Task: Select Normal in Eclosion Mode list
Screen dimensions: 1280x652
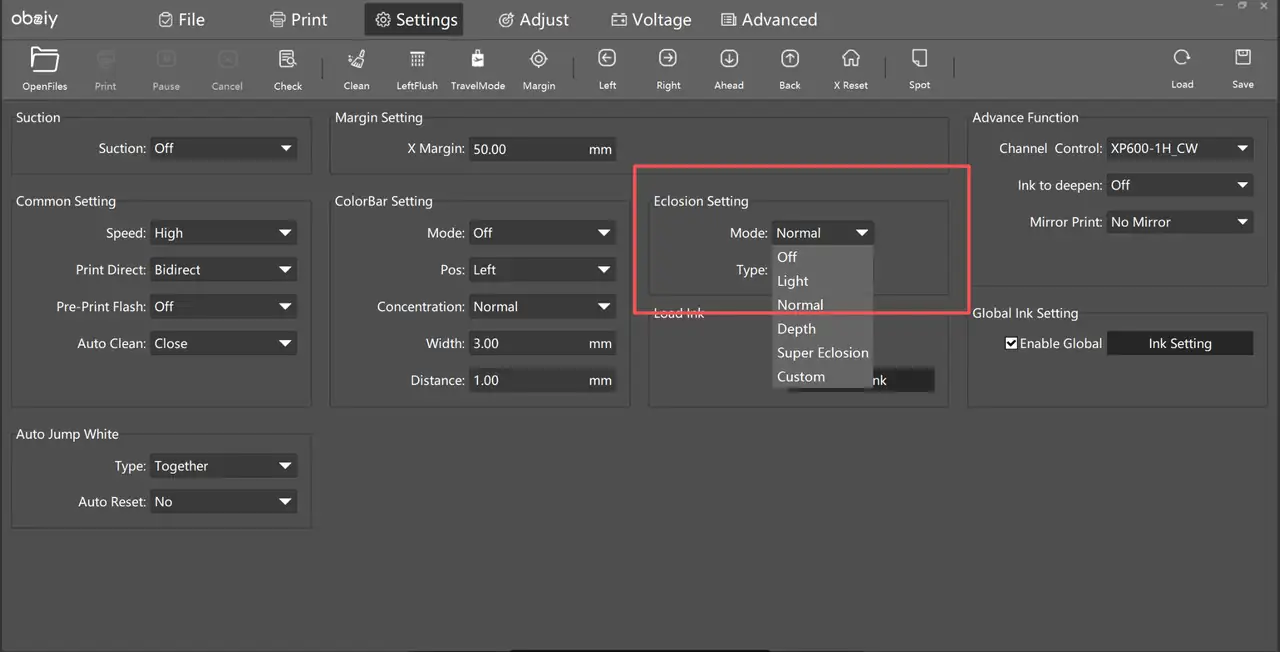Action: point(823,305)
